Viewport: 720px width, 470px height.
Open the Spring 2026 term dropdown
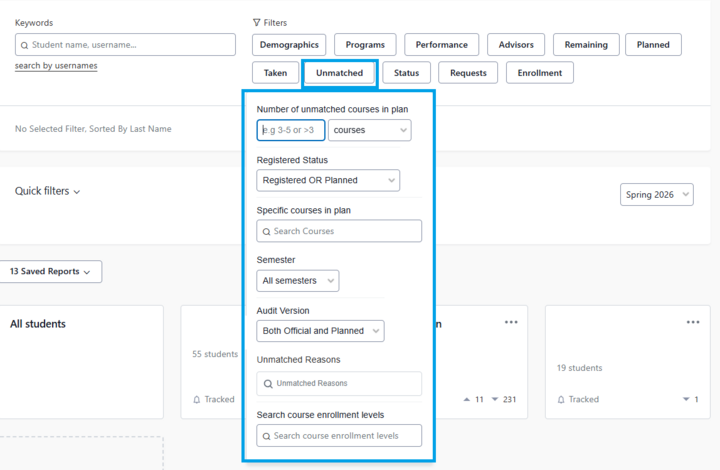pyautogui.click(x=657, y=195)
